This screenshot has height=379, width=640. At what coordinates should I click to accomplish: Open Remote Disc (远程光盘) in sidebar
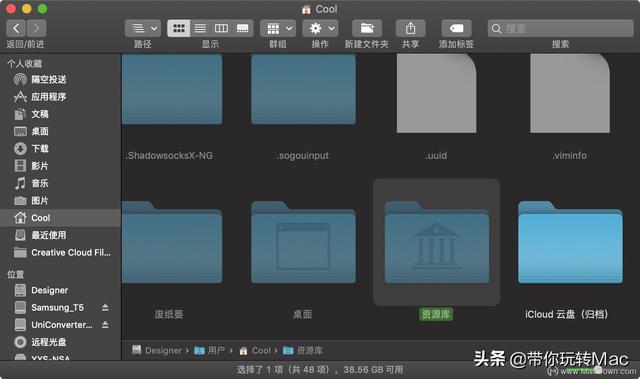[x=60, y=342]
